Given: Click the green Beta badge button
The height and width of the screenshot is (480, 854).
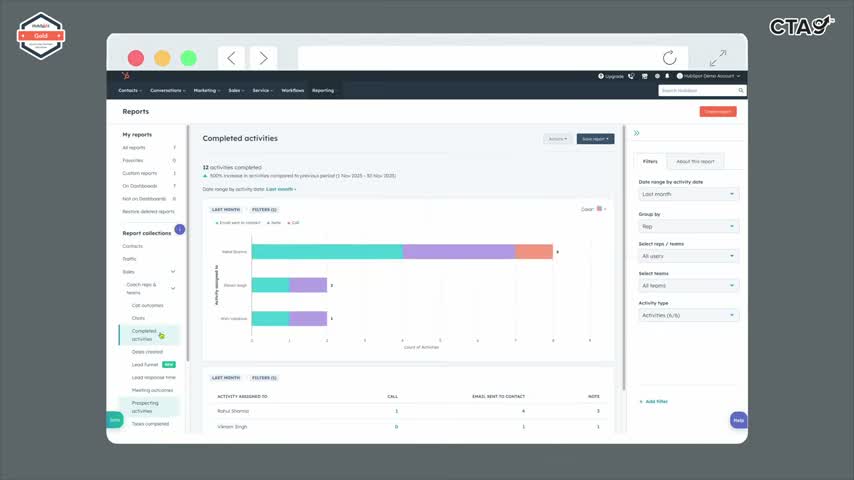Looking at the screenshot, I should coord(115,420).
